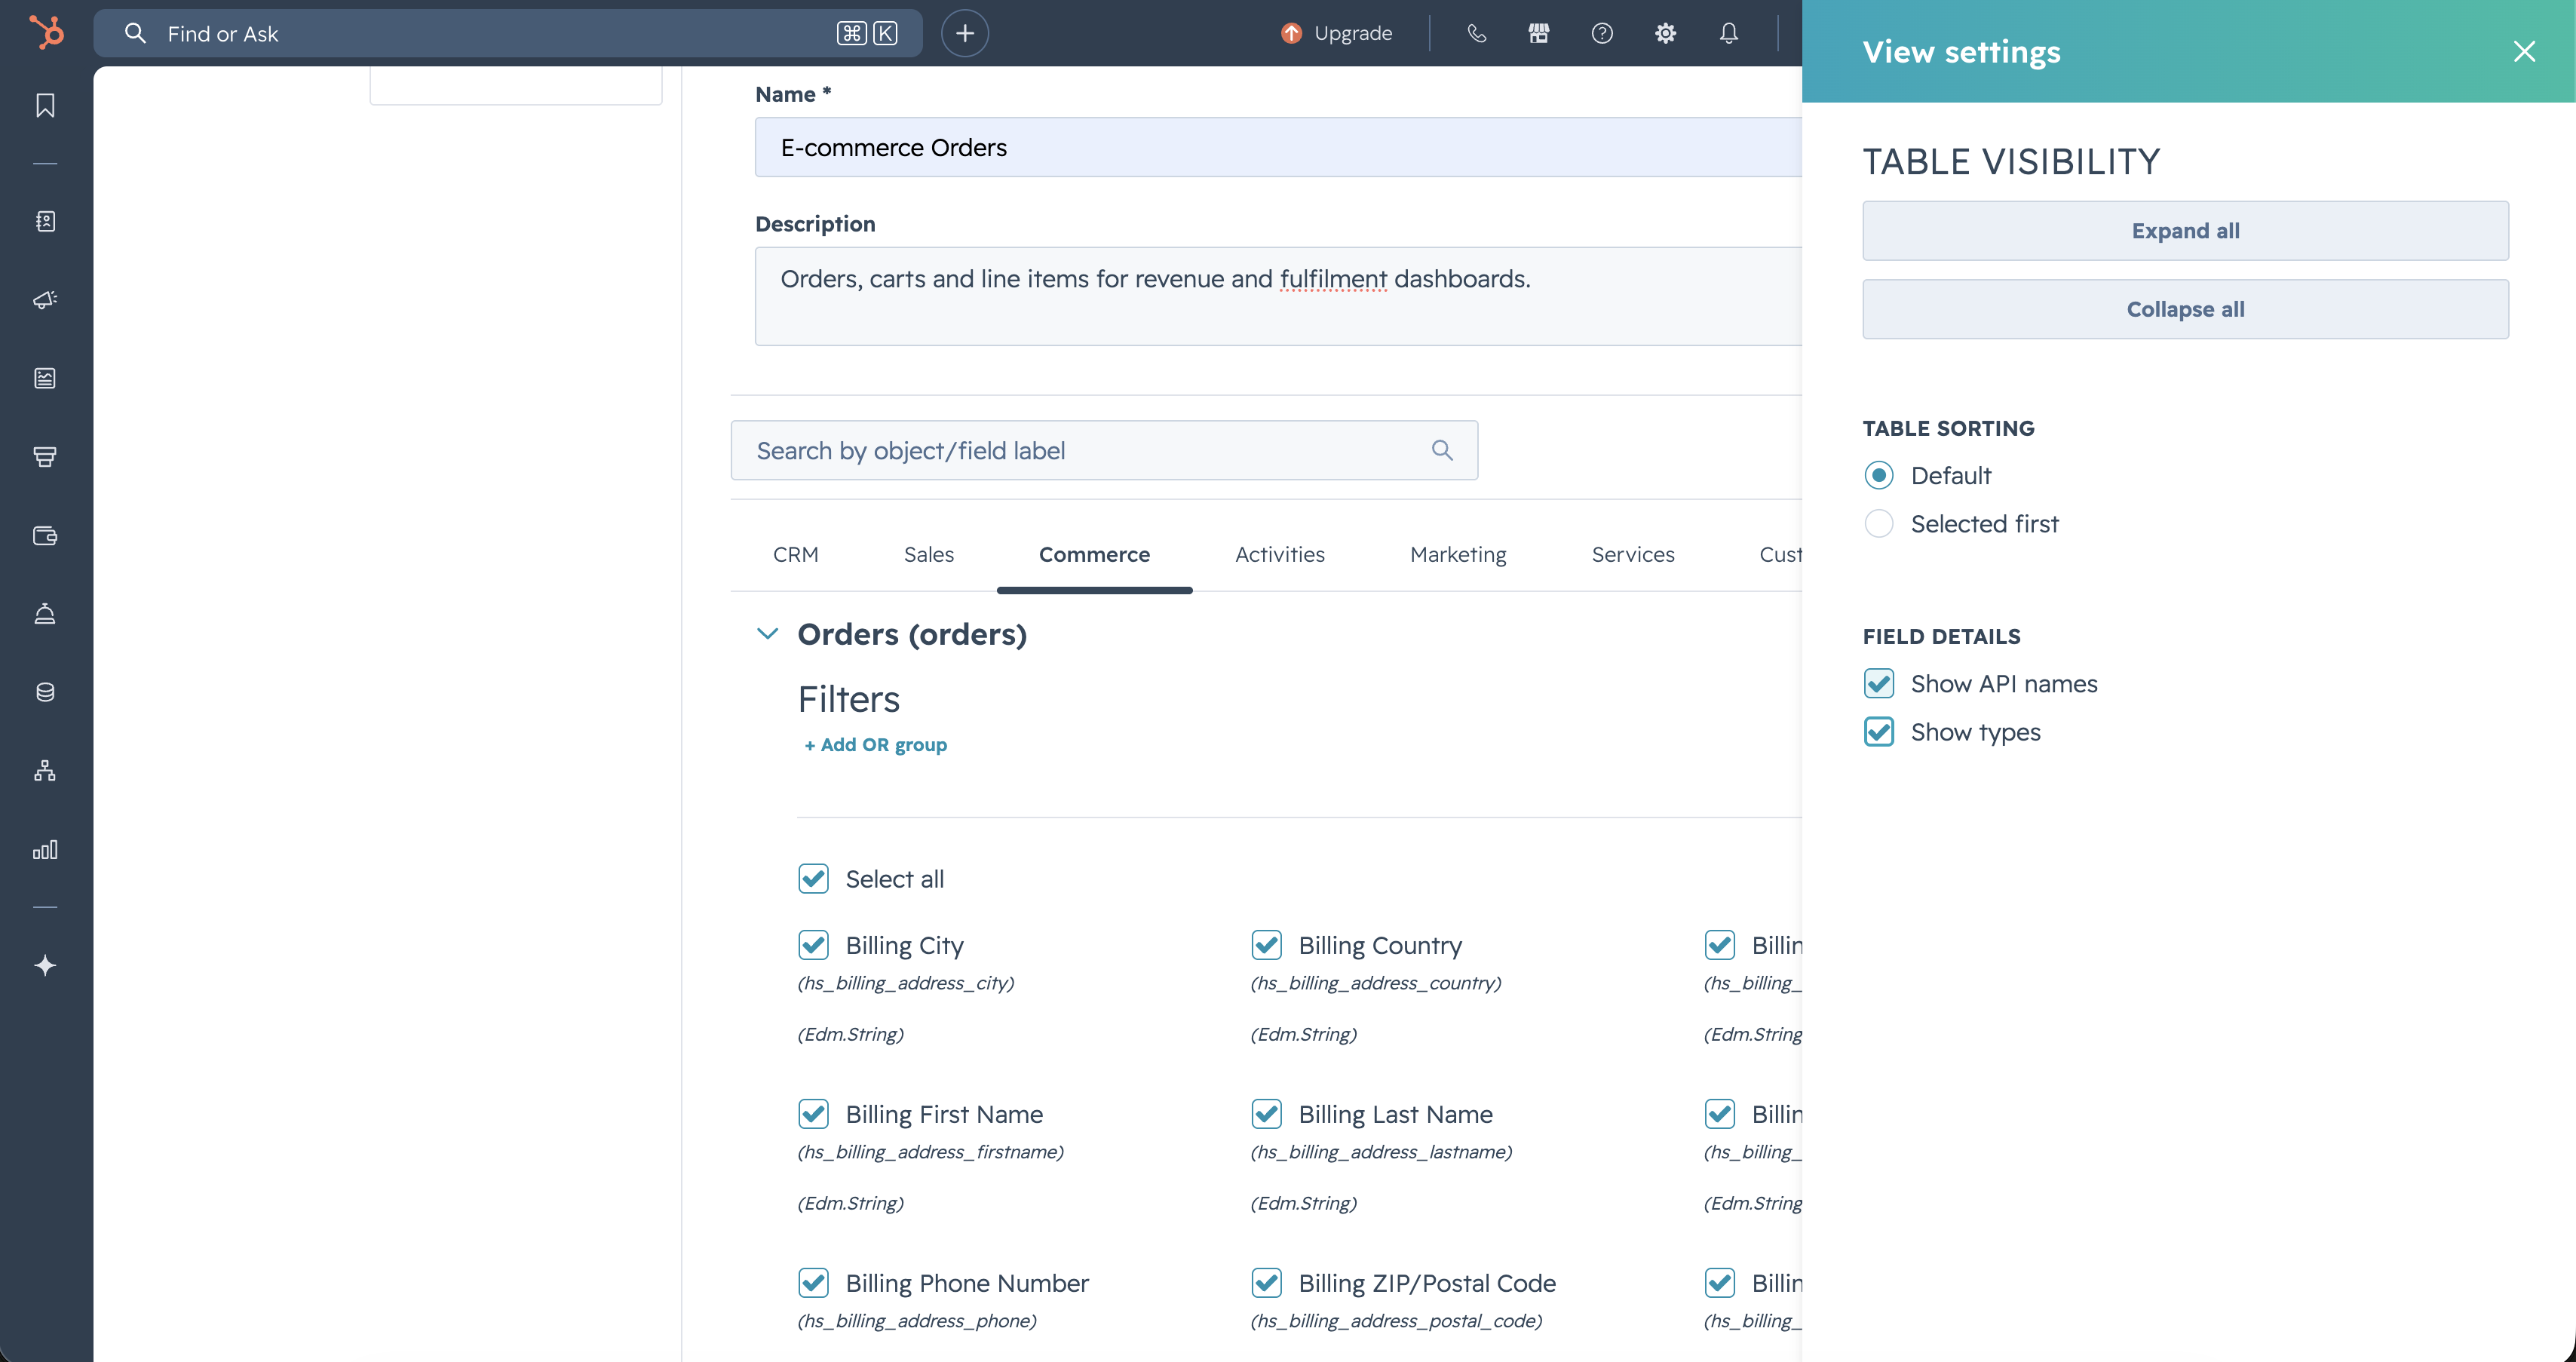Switch to the Services tab
The height and width of the screenshot is (1362, 2576).
pos(1632,554)
